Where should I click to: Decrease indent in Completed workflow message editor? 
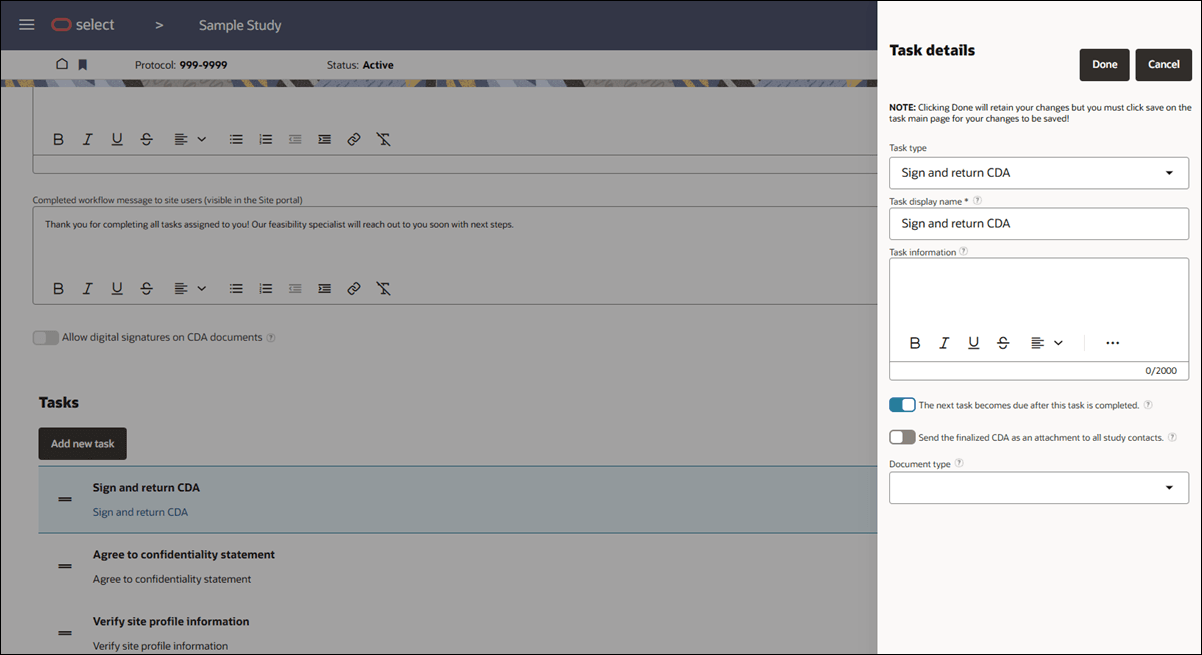[x=295, y=288]
